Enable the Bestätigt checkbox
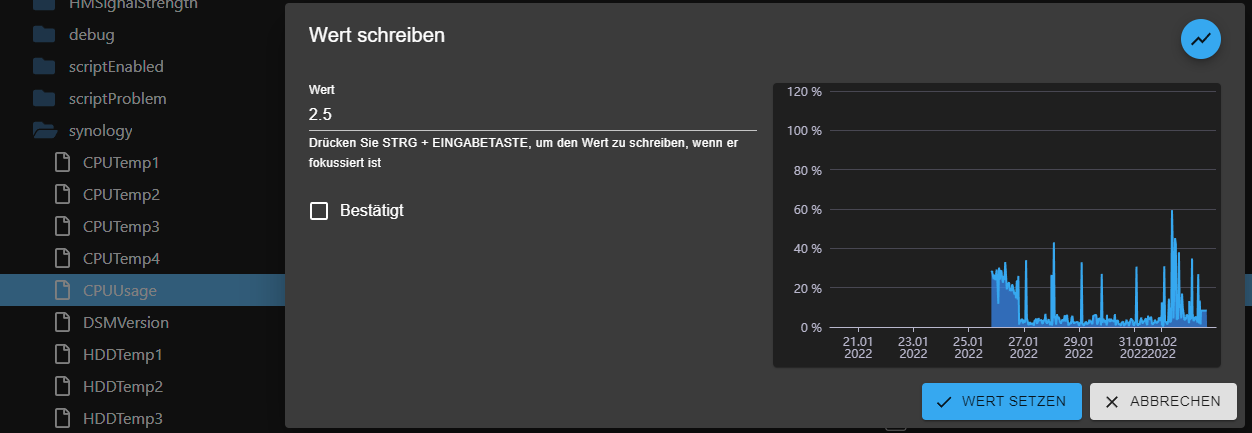 pos(319,211)
